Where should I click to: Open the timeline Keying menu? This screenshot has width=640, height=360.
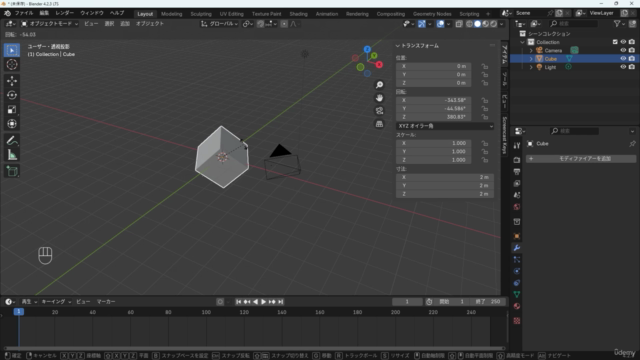(56, 302)
